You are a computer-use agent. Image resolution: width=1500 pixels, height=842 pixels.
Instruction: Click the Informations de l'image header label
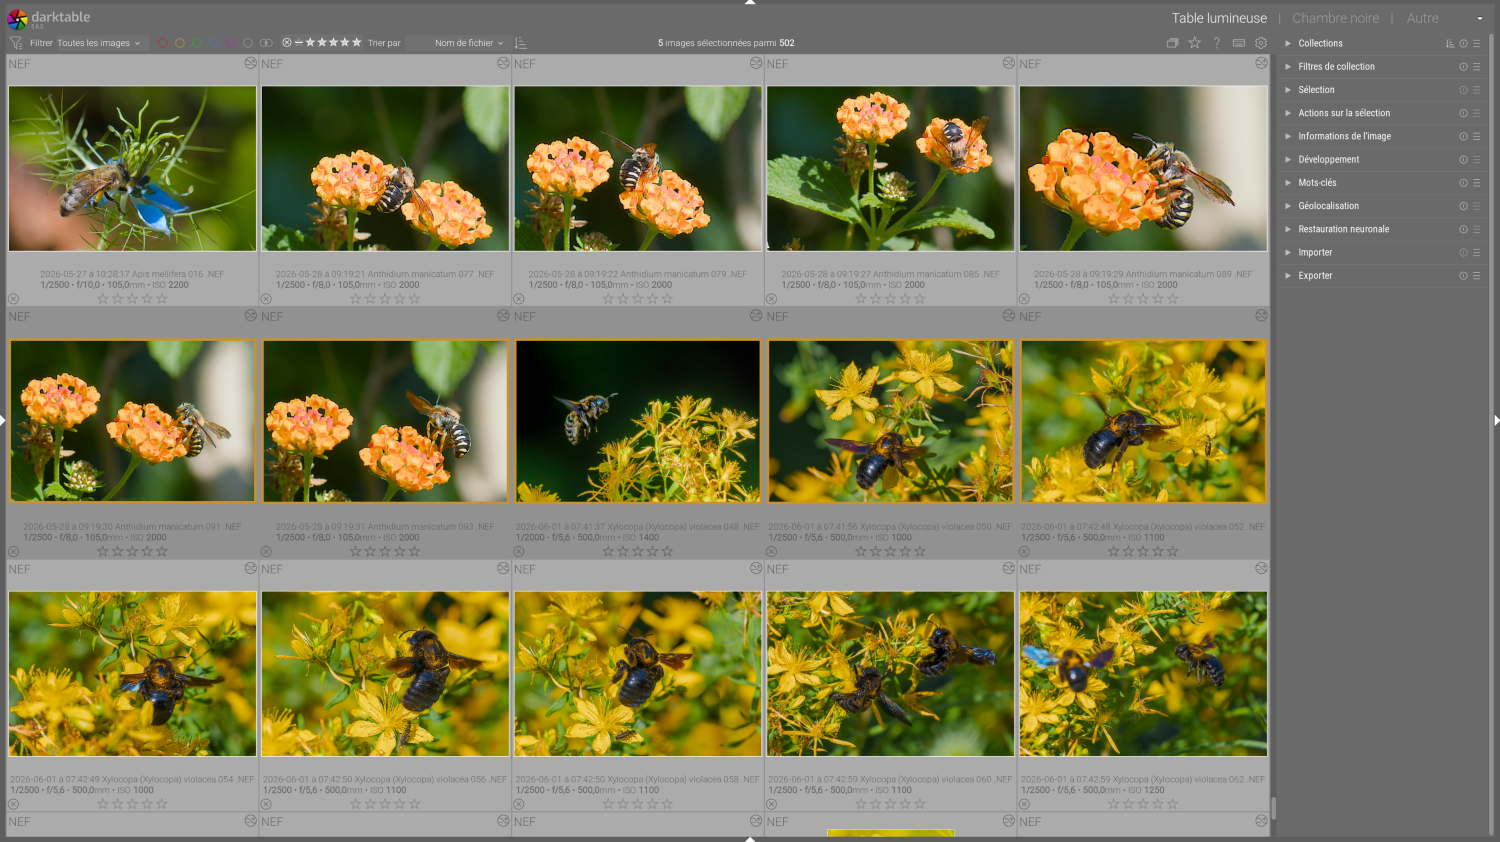coord(1344,136)
